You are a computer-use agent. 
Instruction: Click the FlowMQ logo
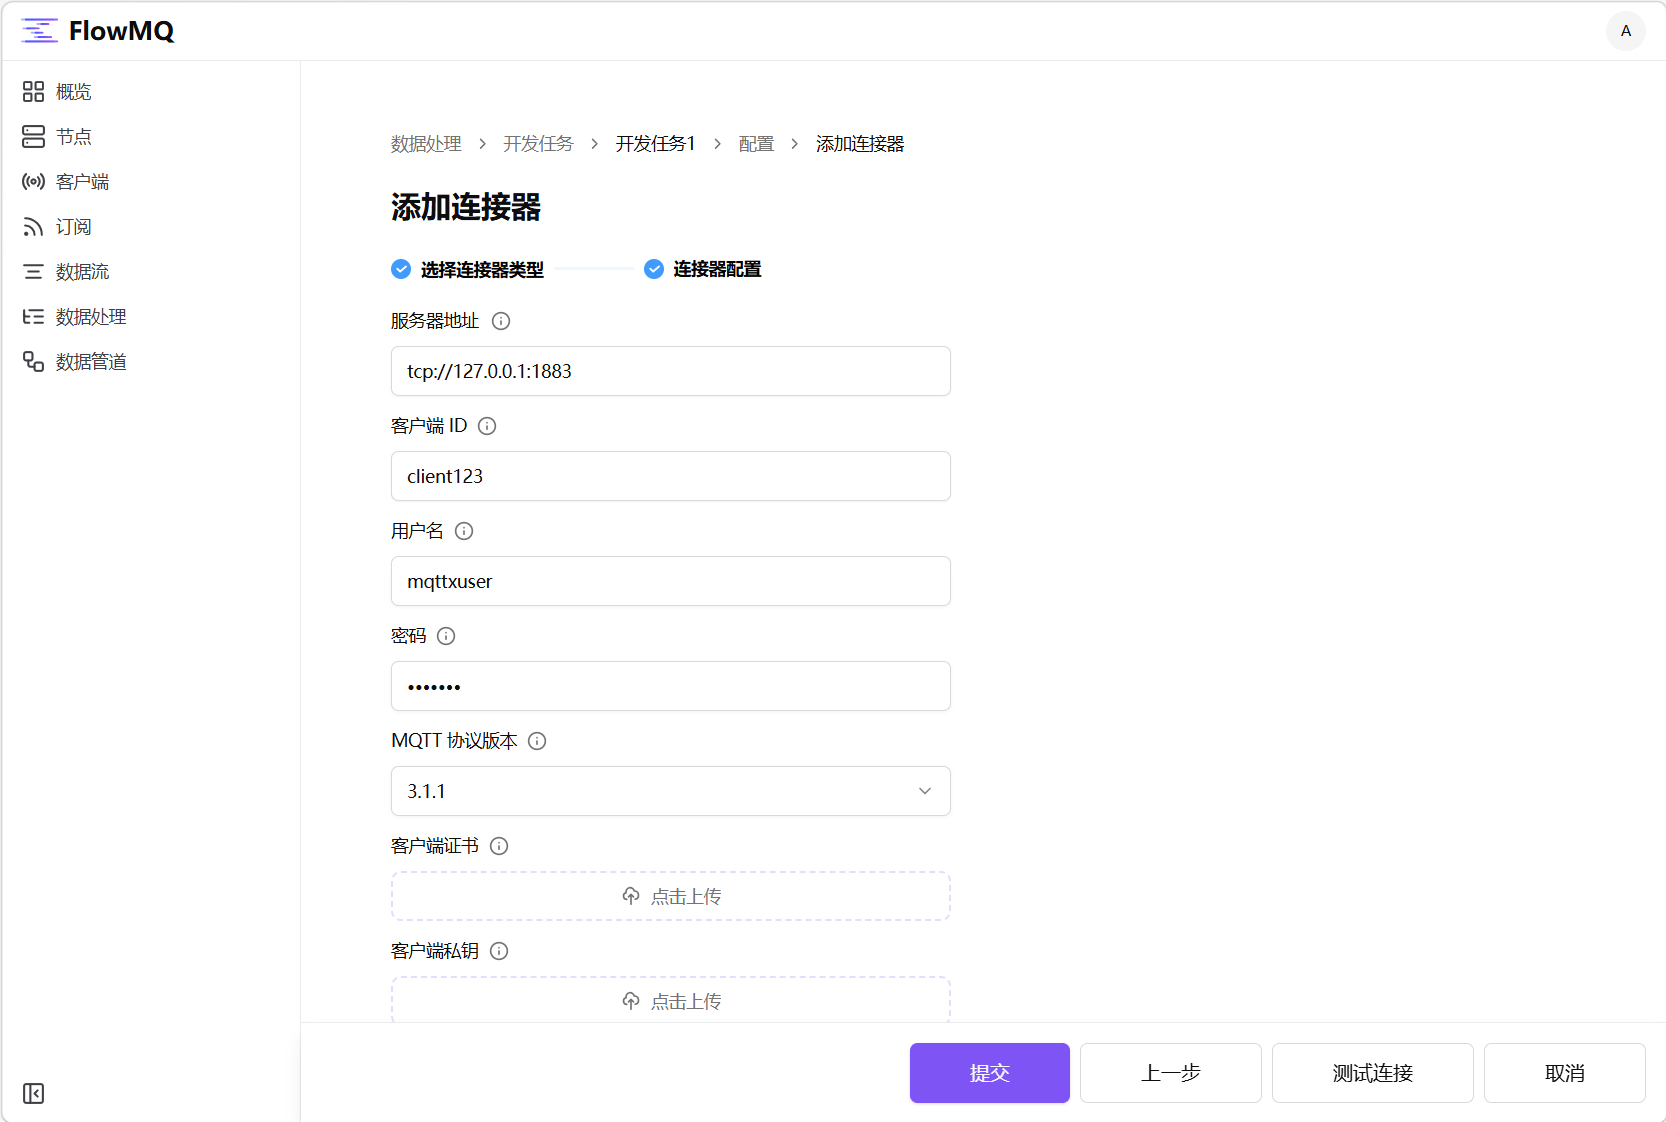(97, 31)
